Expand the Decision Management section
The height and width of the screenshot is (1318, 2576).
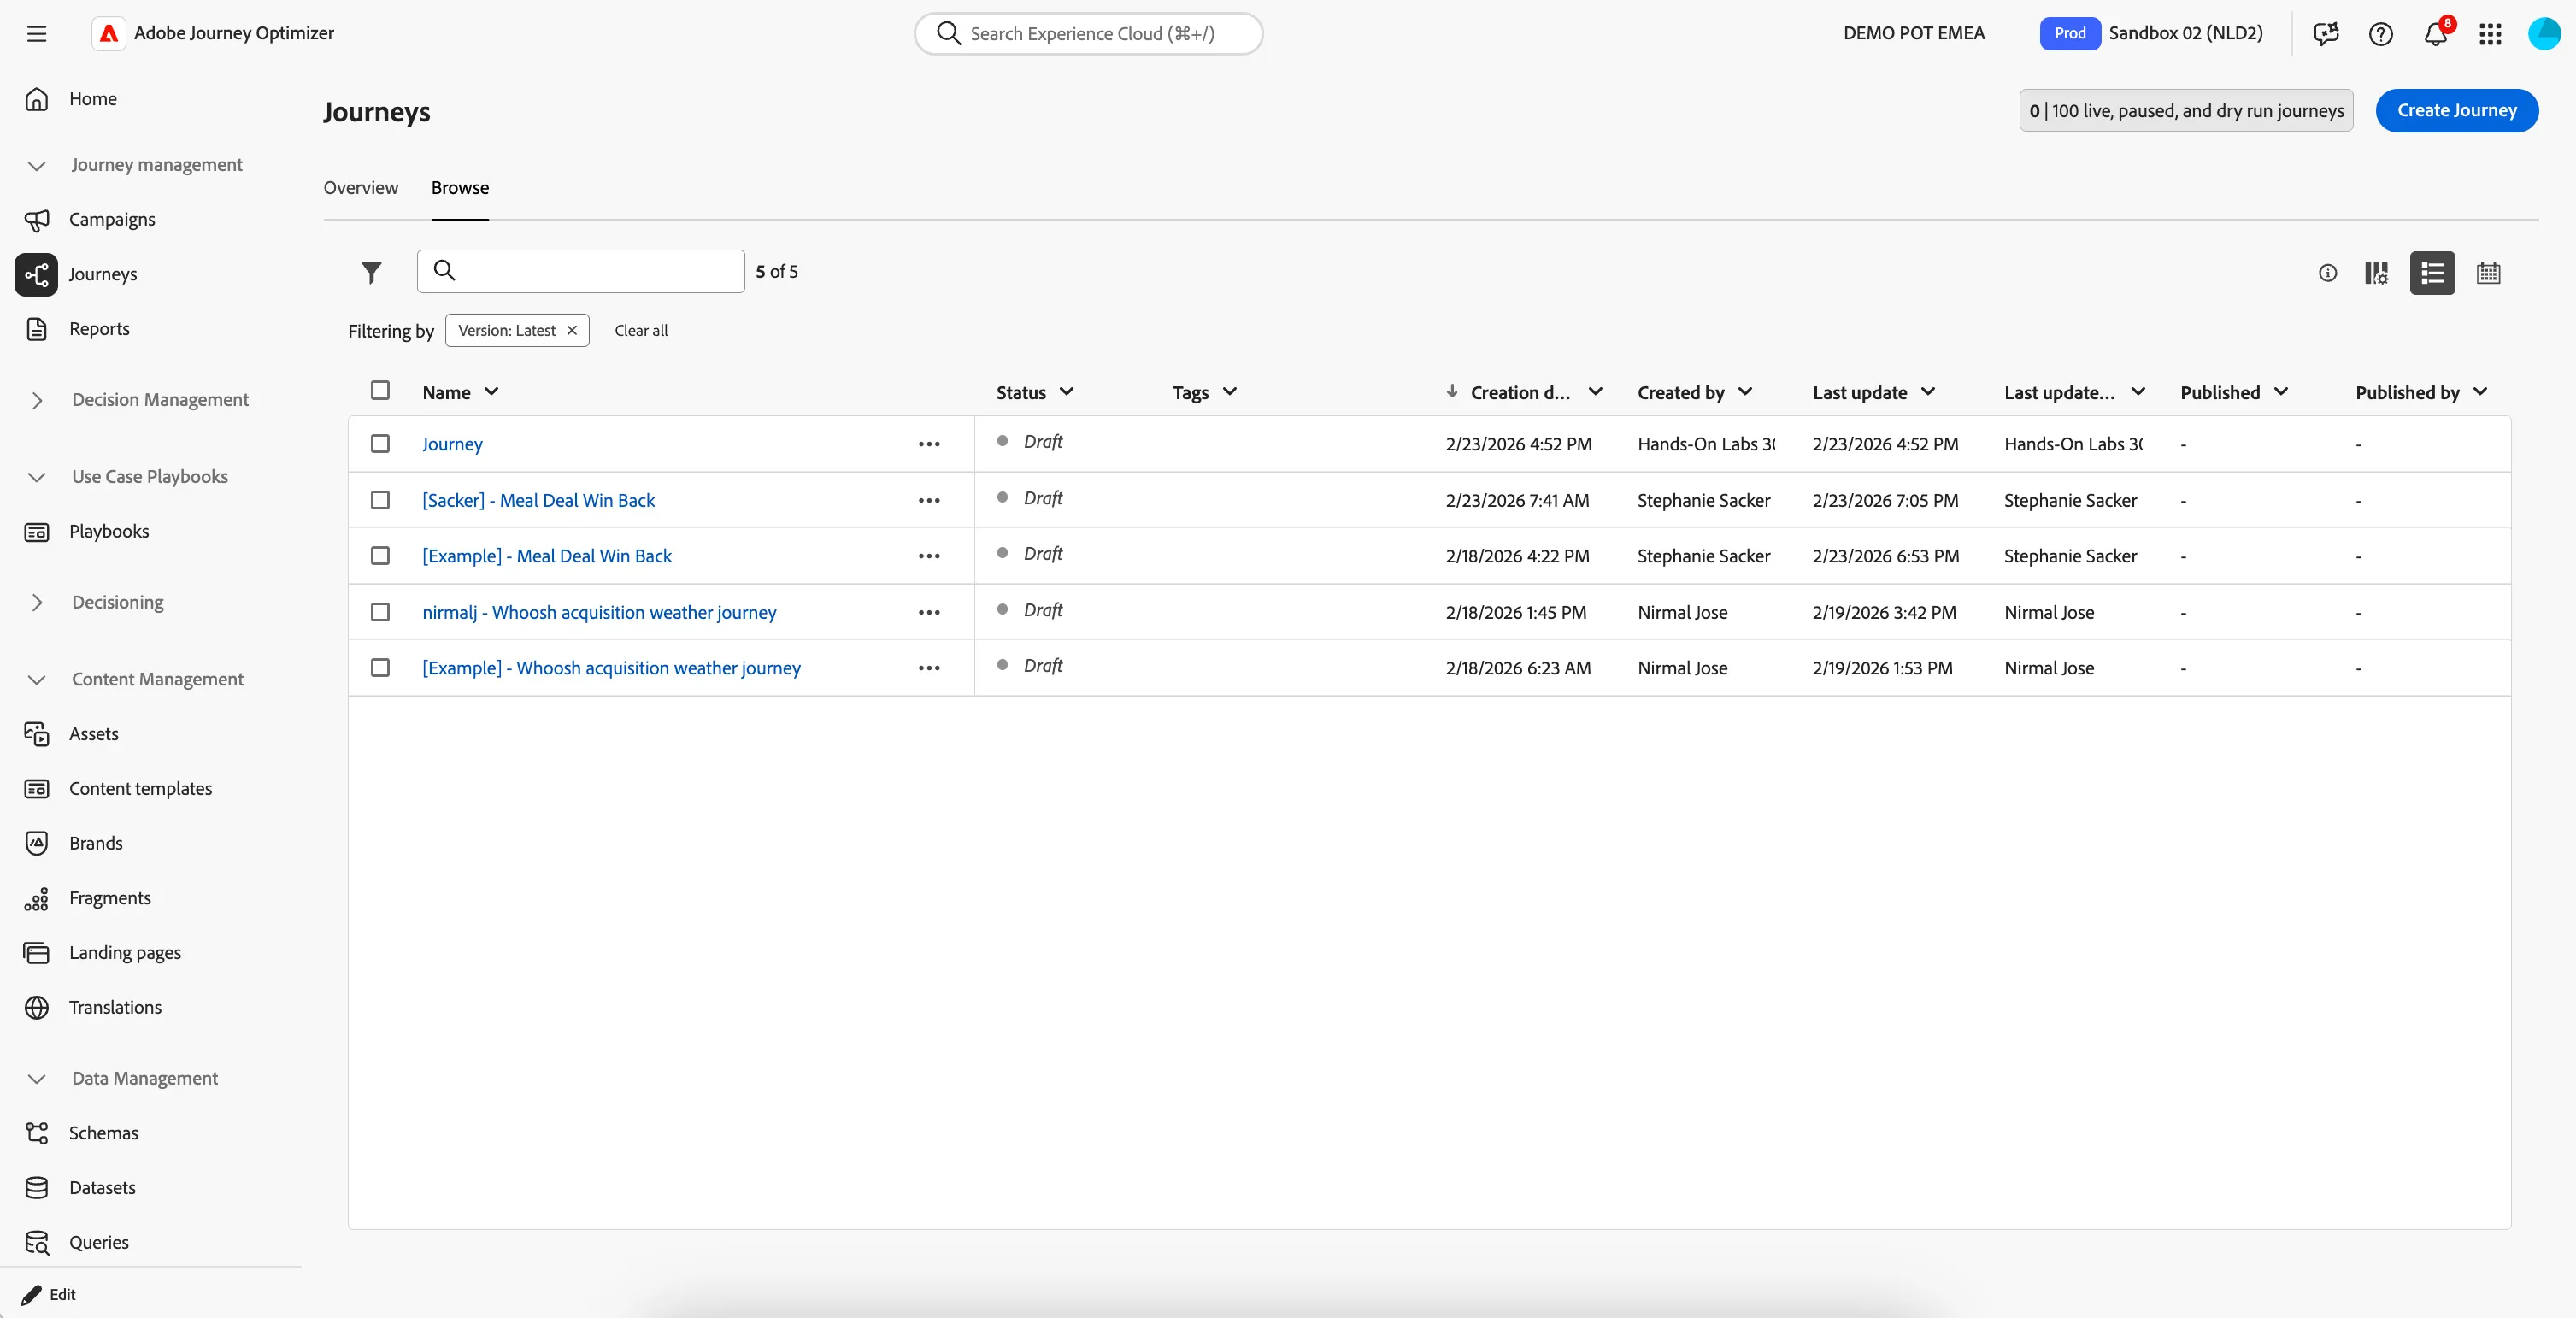coord(37,400)
